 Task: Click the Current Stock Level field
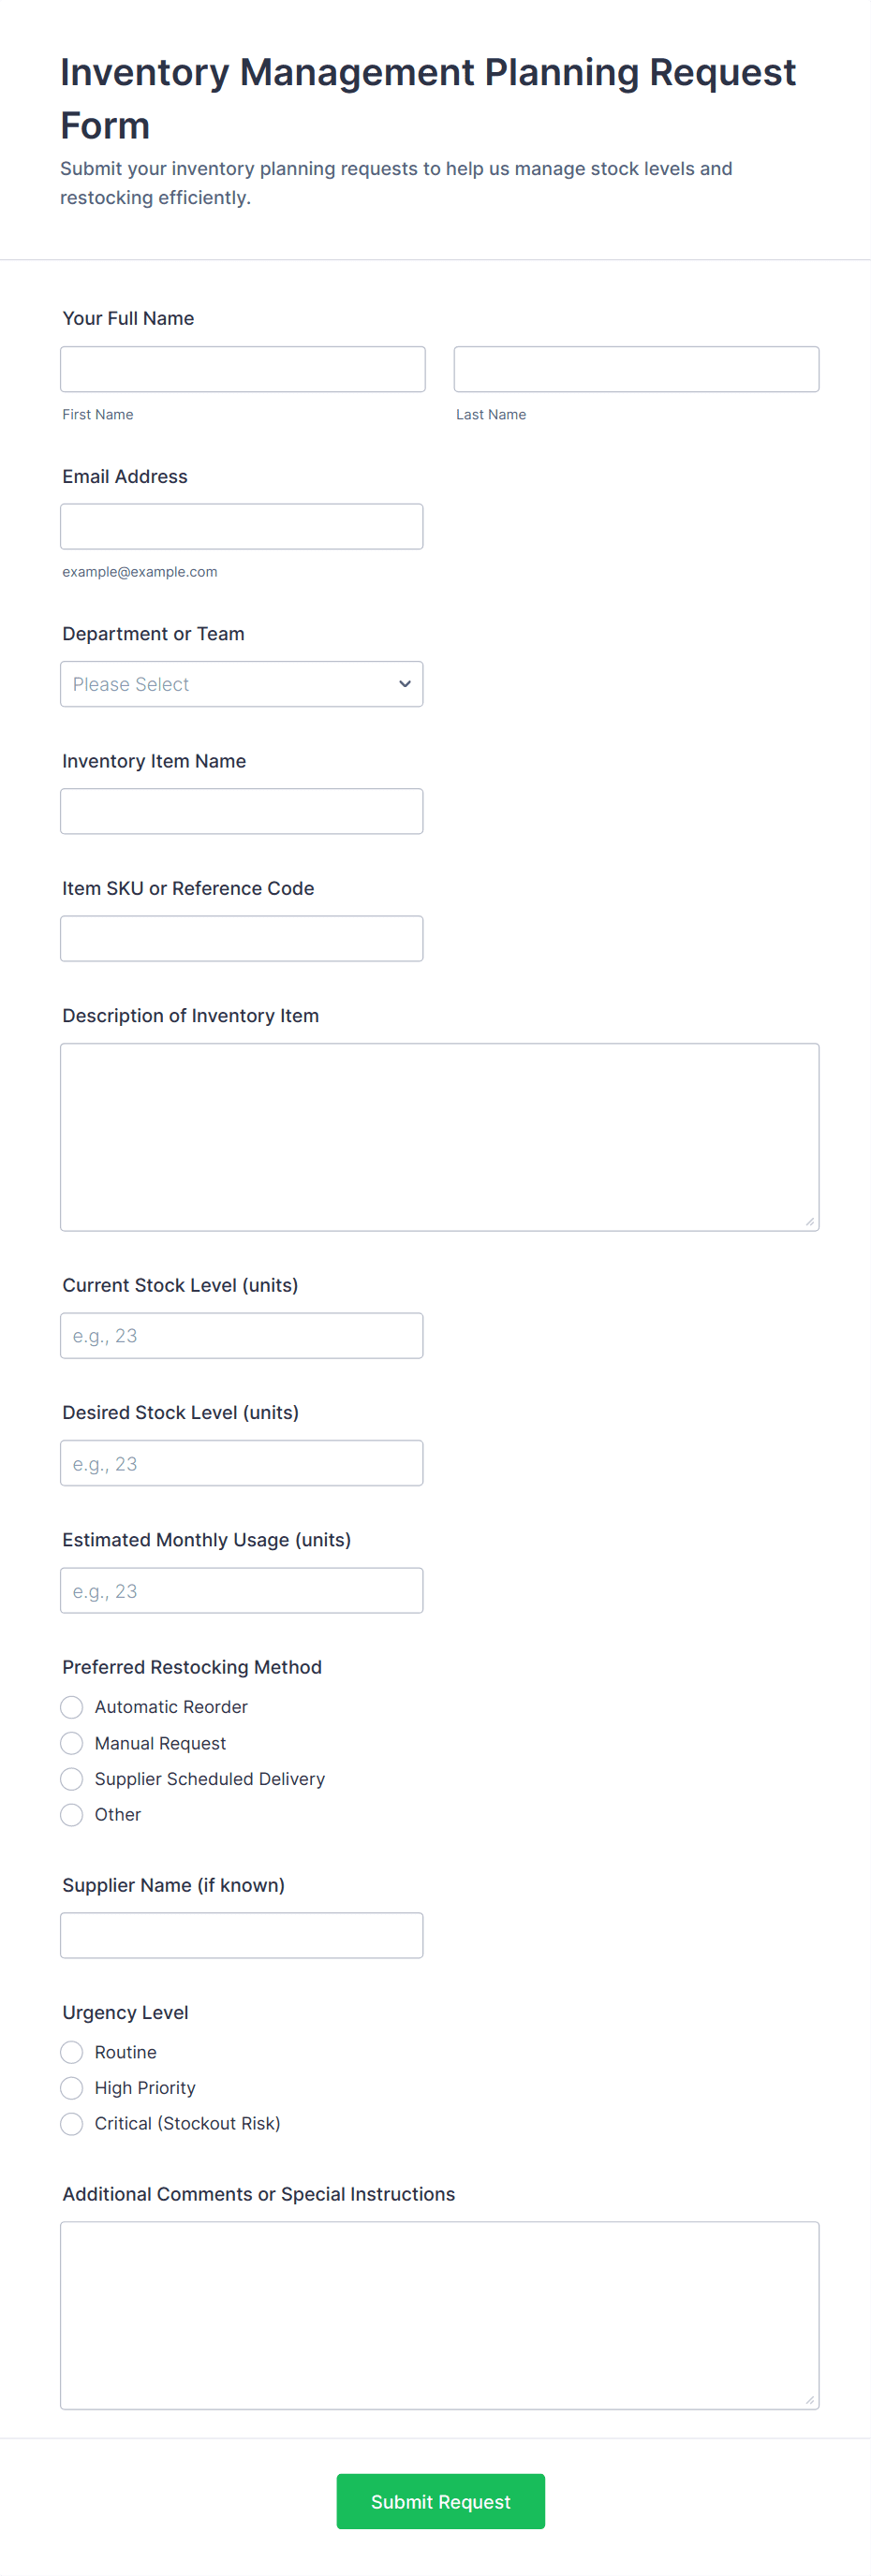(241, 1335)
